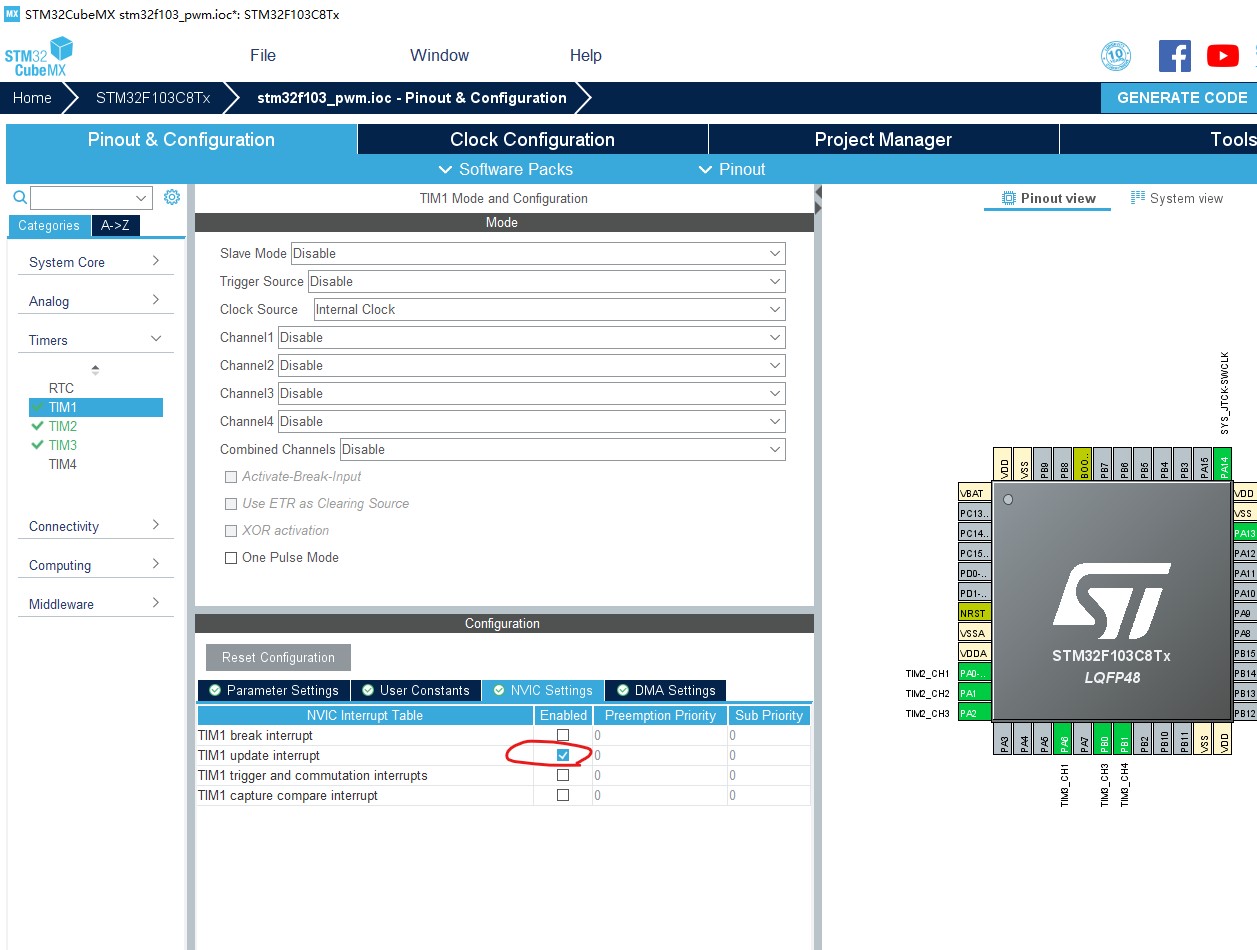Viewport: 1257px width, 950px height.
Task: Expand the Connectivity category
Action: tap(95, 525)
